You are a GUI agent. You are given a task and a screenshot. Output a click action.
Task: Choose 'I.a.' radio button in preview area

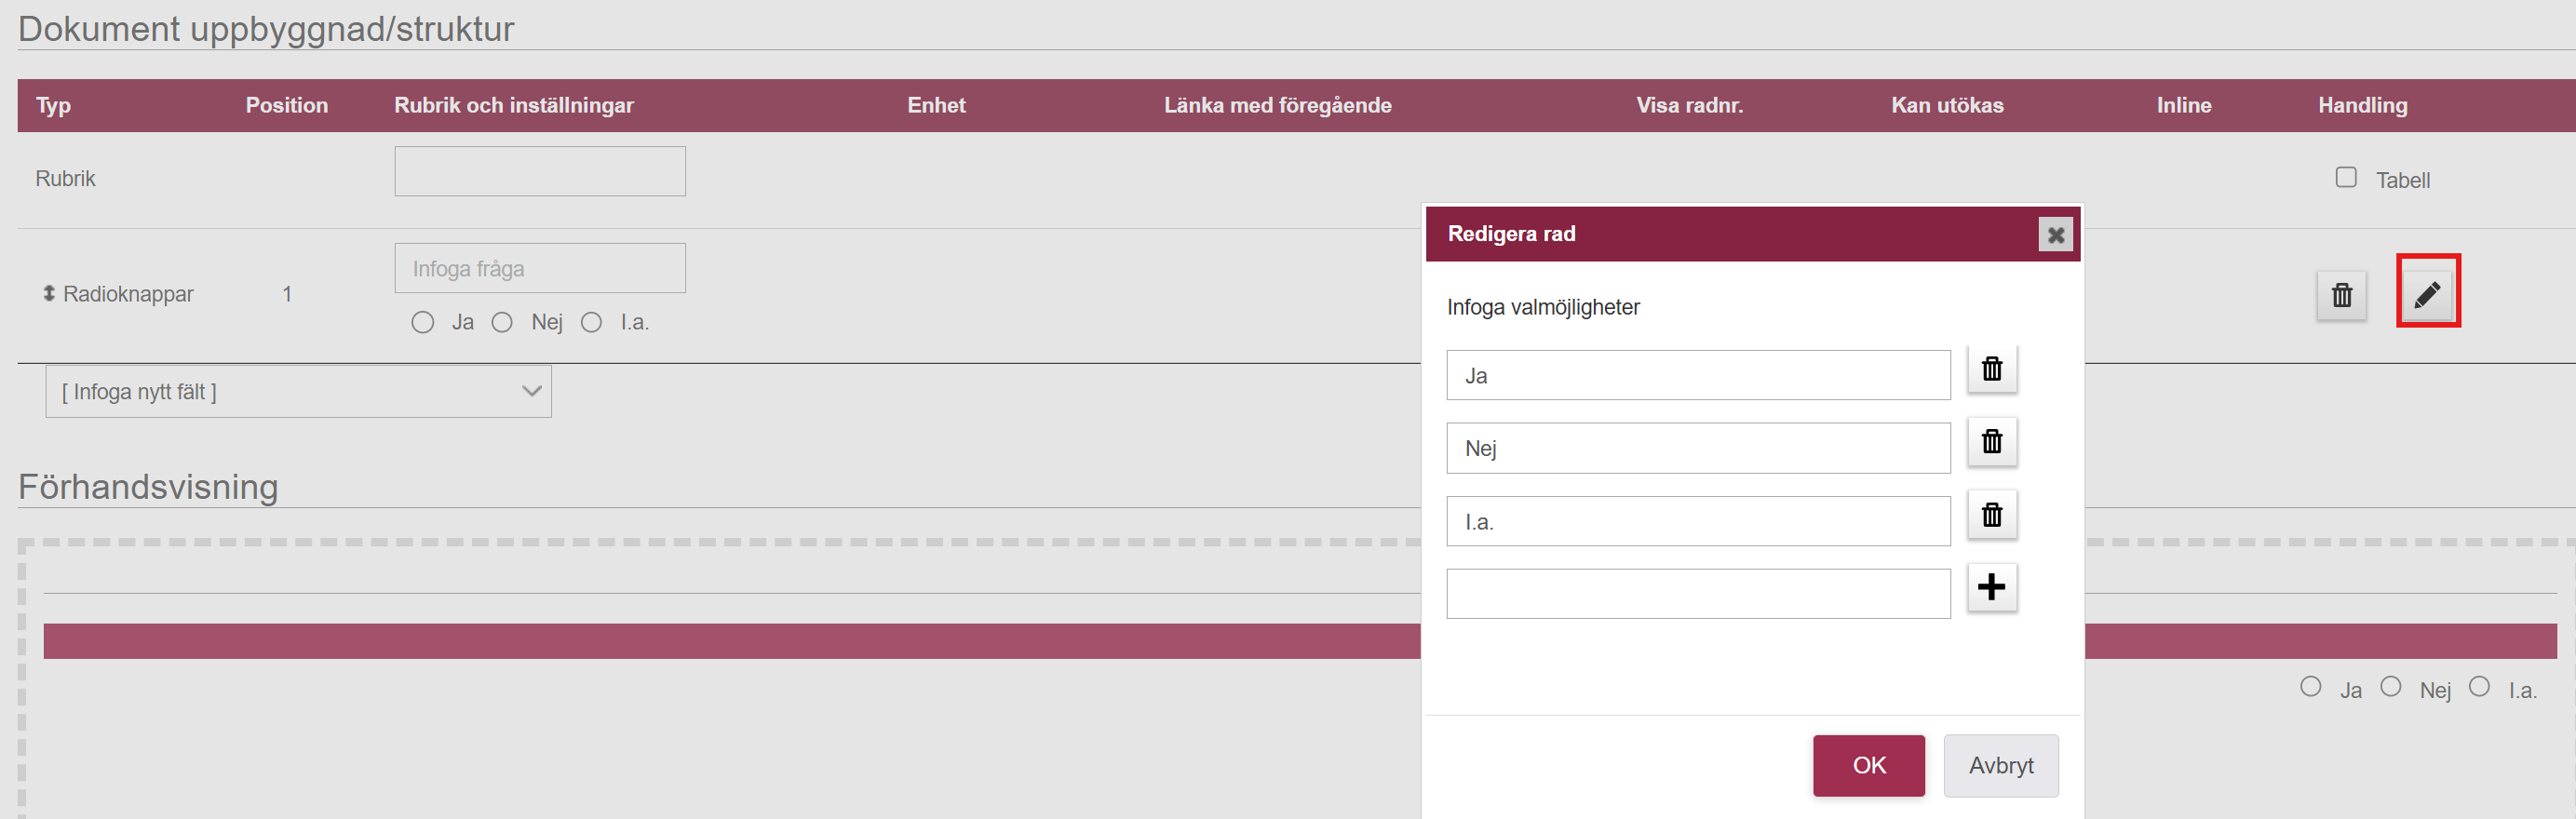click(2479, 686)
